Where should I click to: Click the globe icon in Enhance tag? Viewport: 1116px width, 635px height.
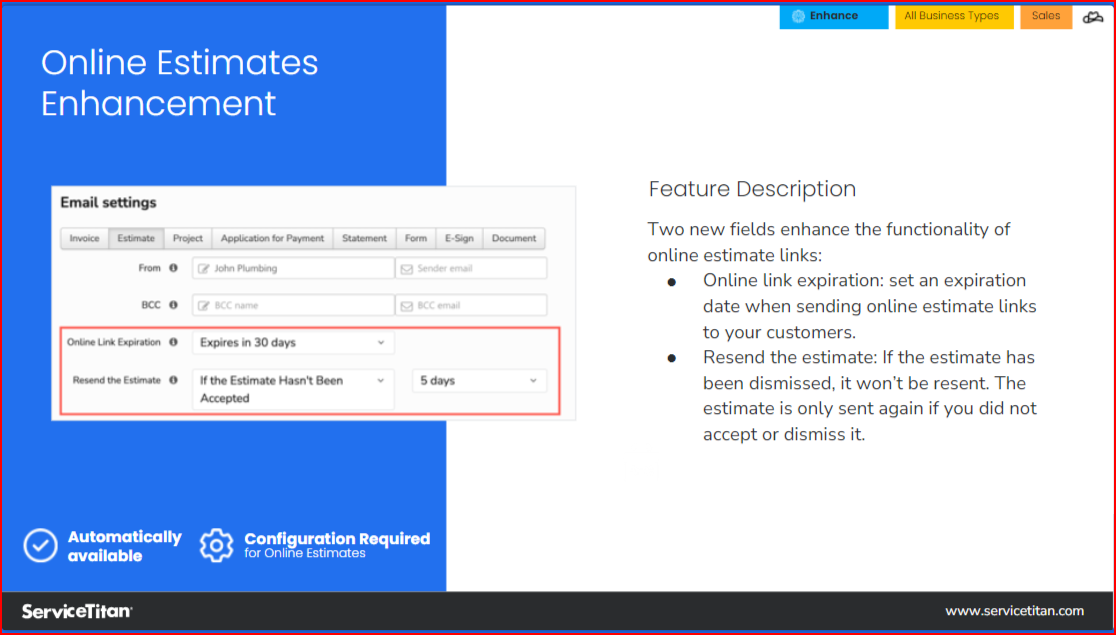coord(799,16)
